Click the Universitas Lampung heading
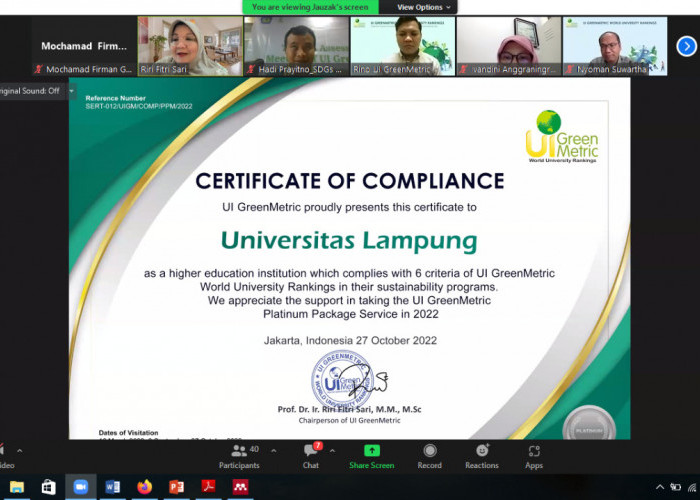The height and width of the screenshot is (500, 700). (x=349, y=241)
